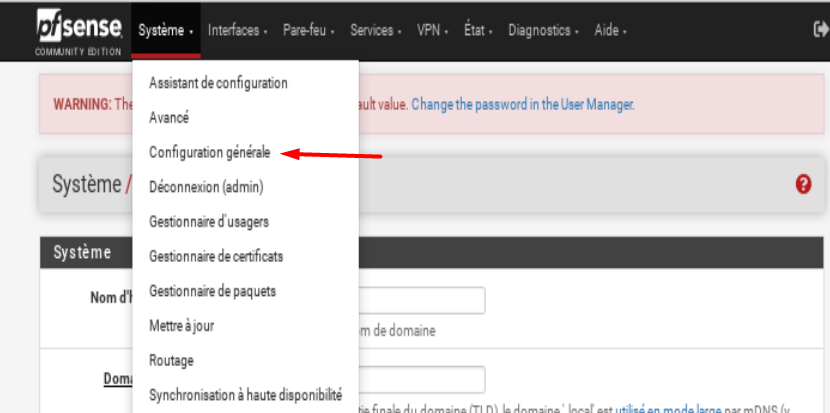830x413 pixels.
Task: Expand the Interfaces menu
Action: 237,31
